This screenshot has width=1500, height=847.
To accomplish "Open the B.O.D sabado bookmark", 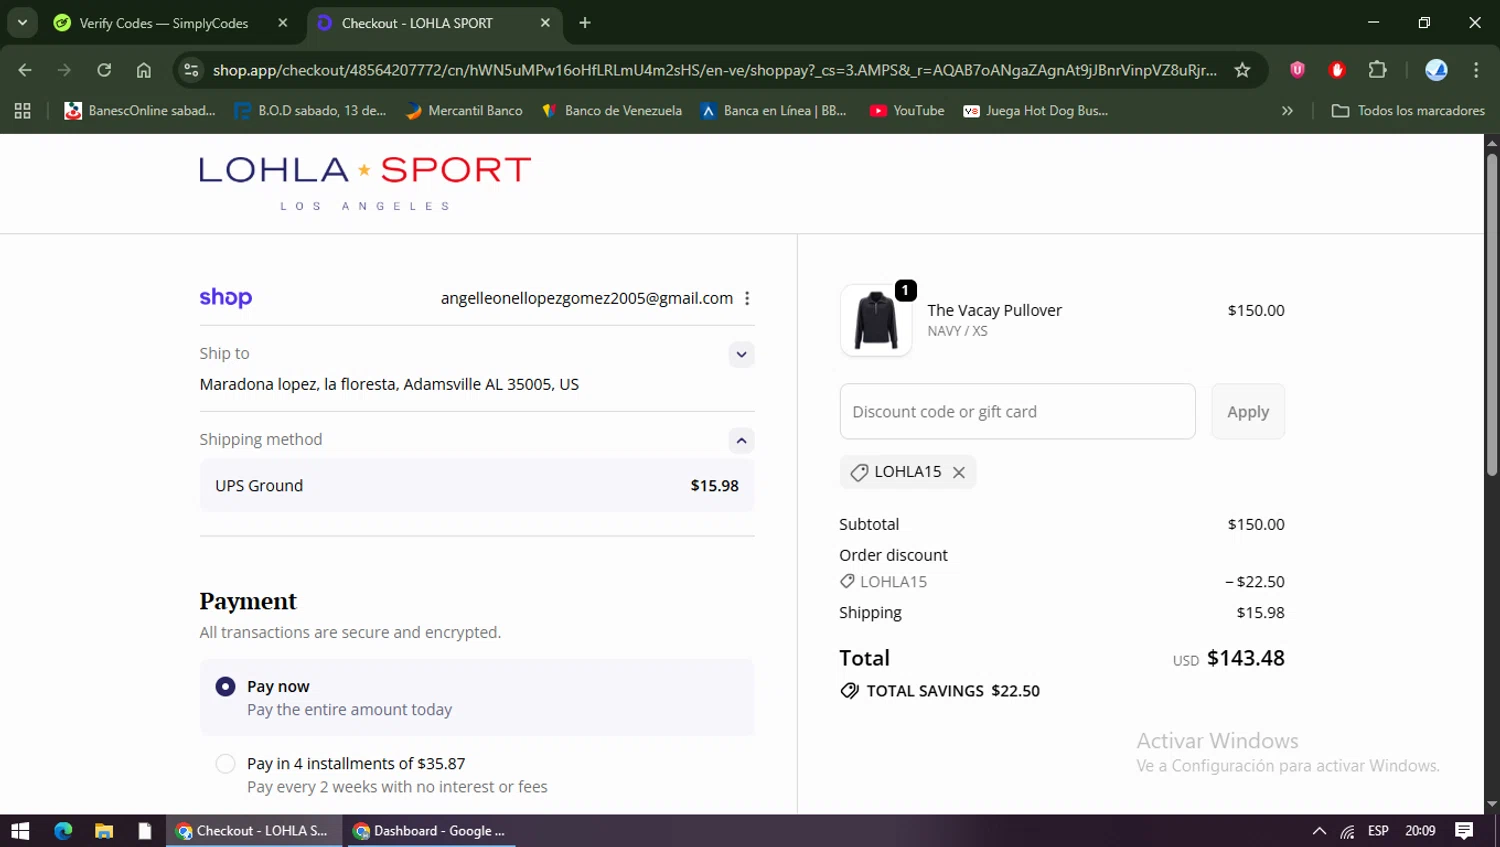I will [x=310, y=111].
